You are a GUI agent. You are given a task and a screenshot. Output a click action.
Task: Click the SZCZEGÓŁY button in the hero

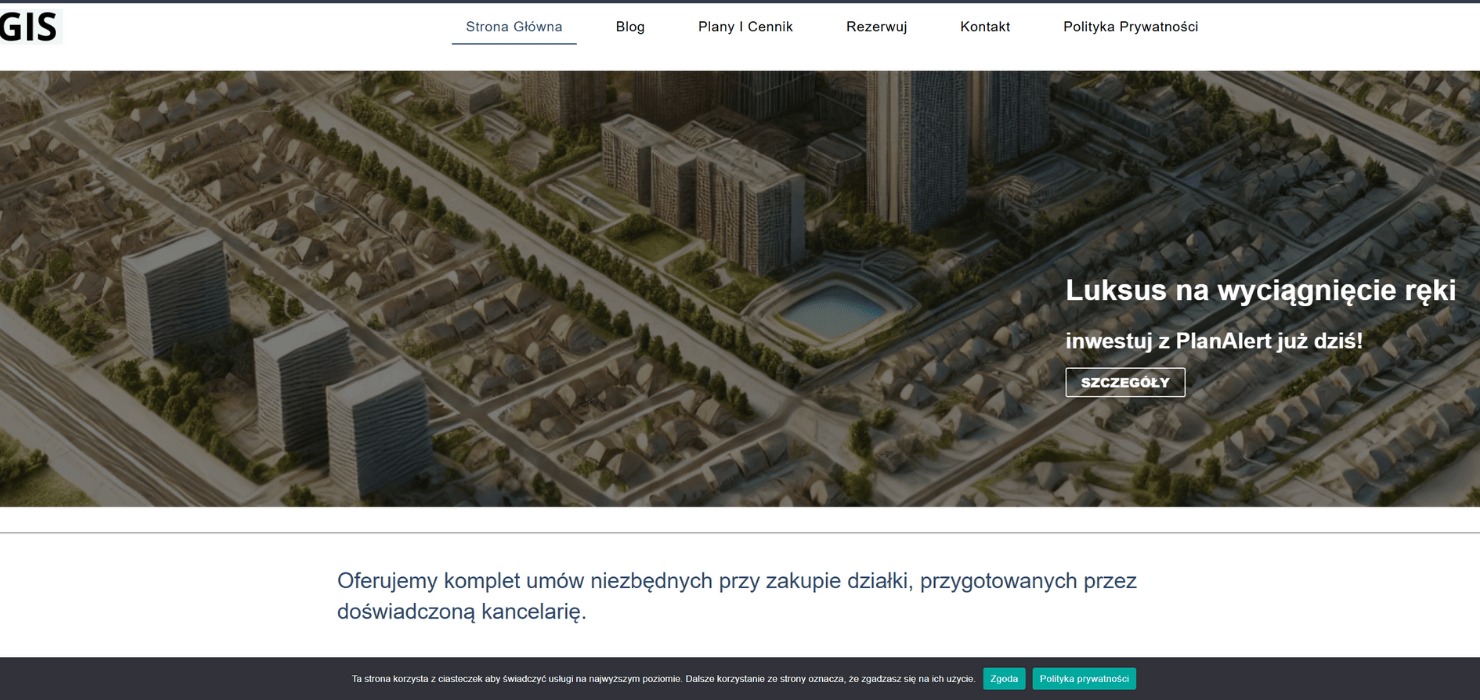click(1126, 382)
